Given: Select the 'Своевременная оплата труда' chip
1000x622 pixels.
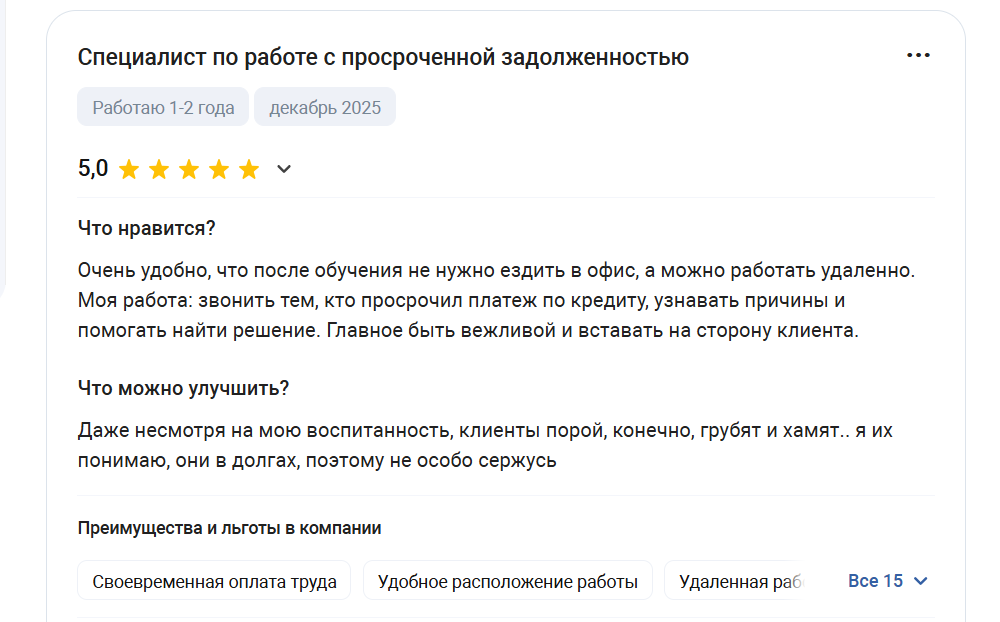Looking at the screenshot, I should point(214,581).
